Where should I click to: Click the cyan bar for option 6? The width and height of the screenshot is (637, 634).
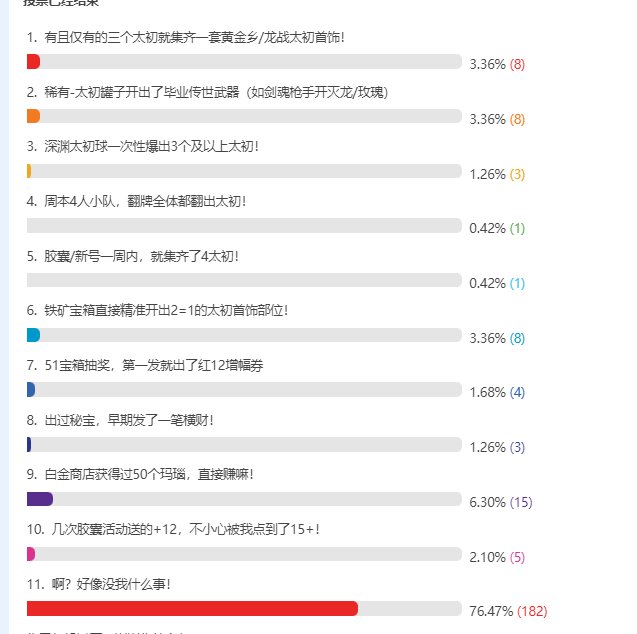[33, 335]
